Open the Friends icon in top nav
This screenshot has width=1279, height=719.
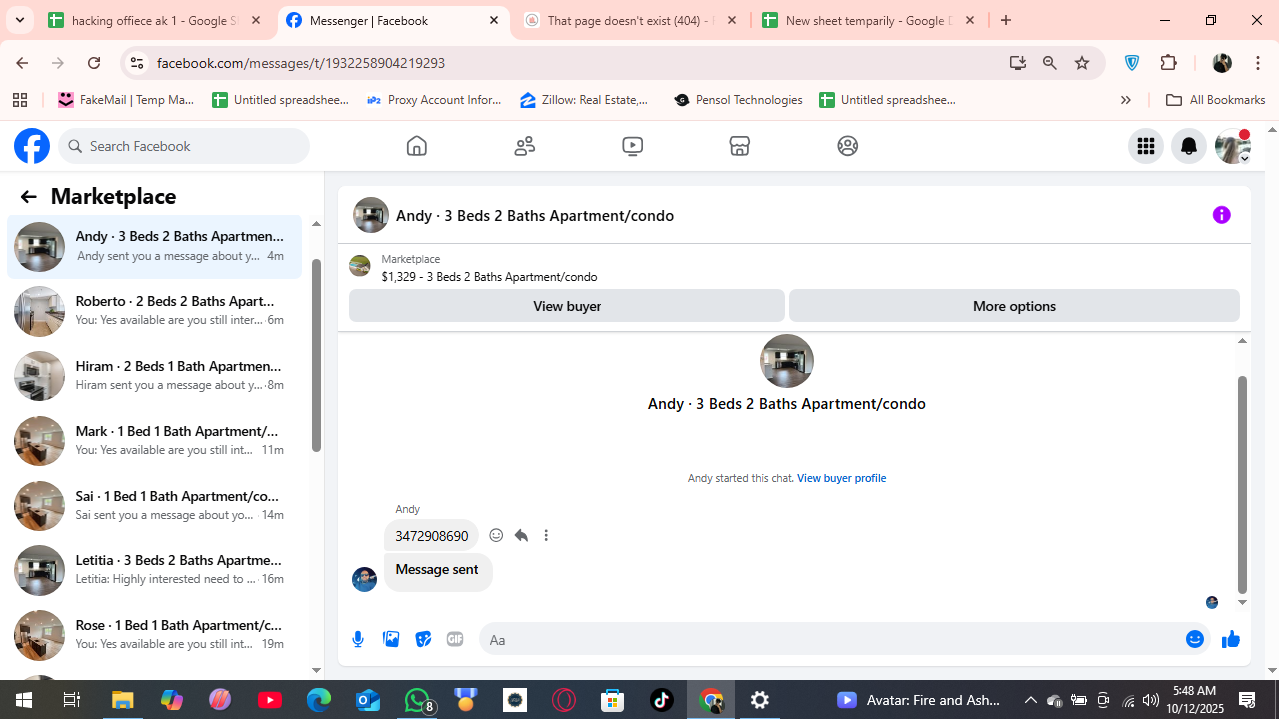point(525,146)
